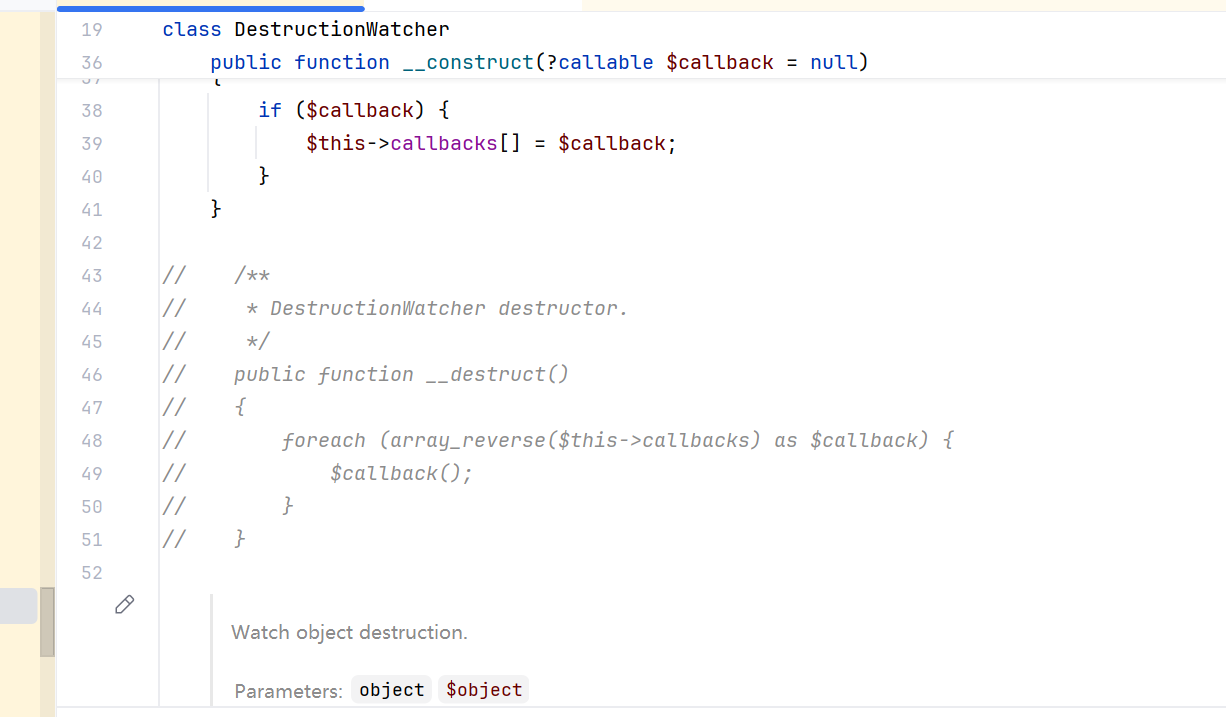Click gutter line number 41

(x=92, y=209)
